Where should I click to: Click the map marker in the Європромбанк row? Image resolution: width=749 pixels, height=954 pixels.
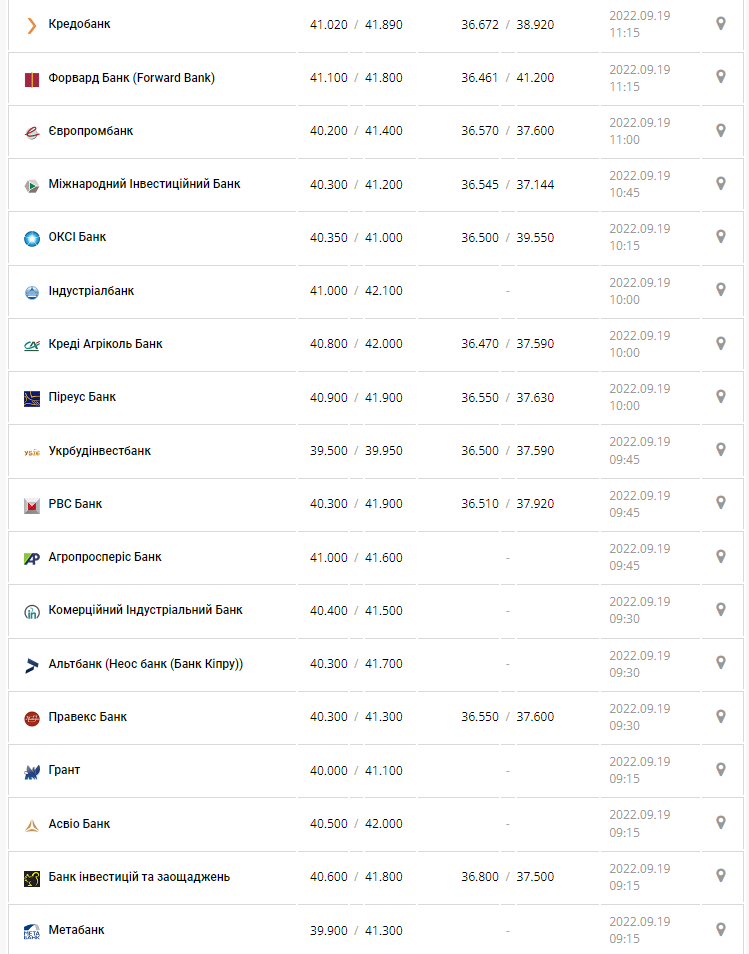pos(720,130)
